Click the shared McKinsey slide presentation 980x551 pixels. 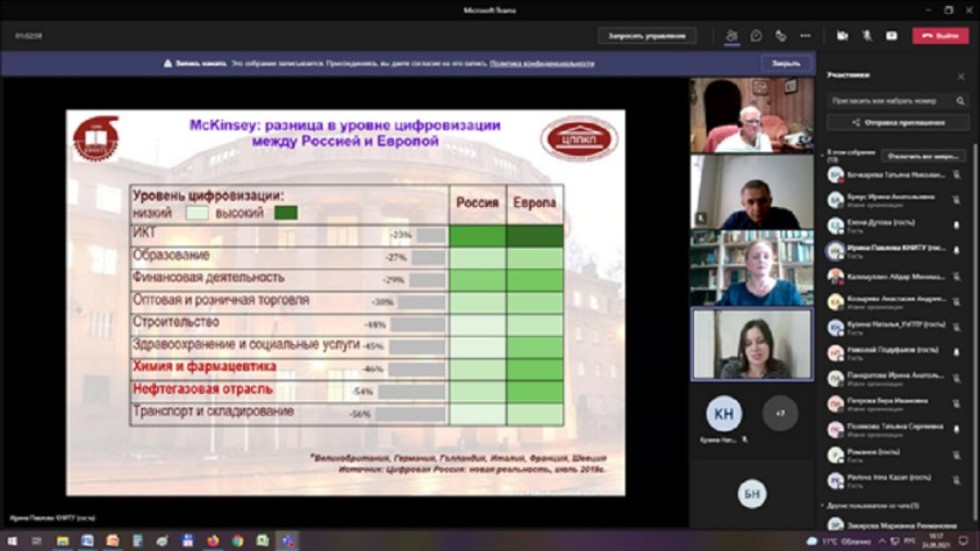point(346,303)
